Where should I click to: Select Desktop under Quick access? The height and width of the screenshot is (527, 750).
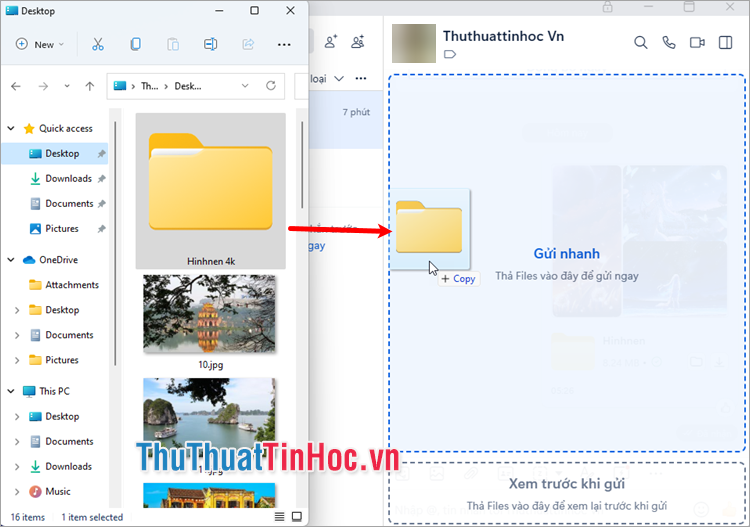55,154
